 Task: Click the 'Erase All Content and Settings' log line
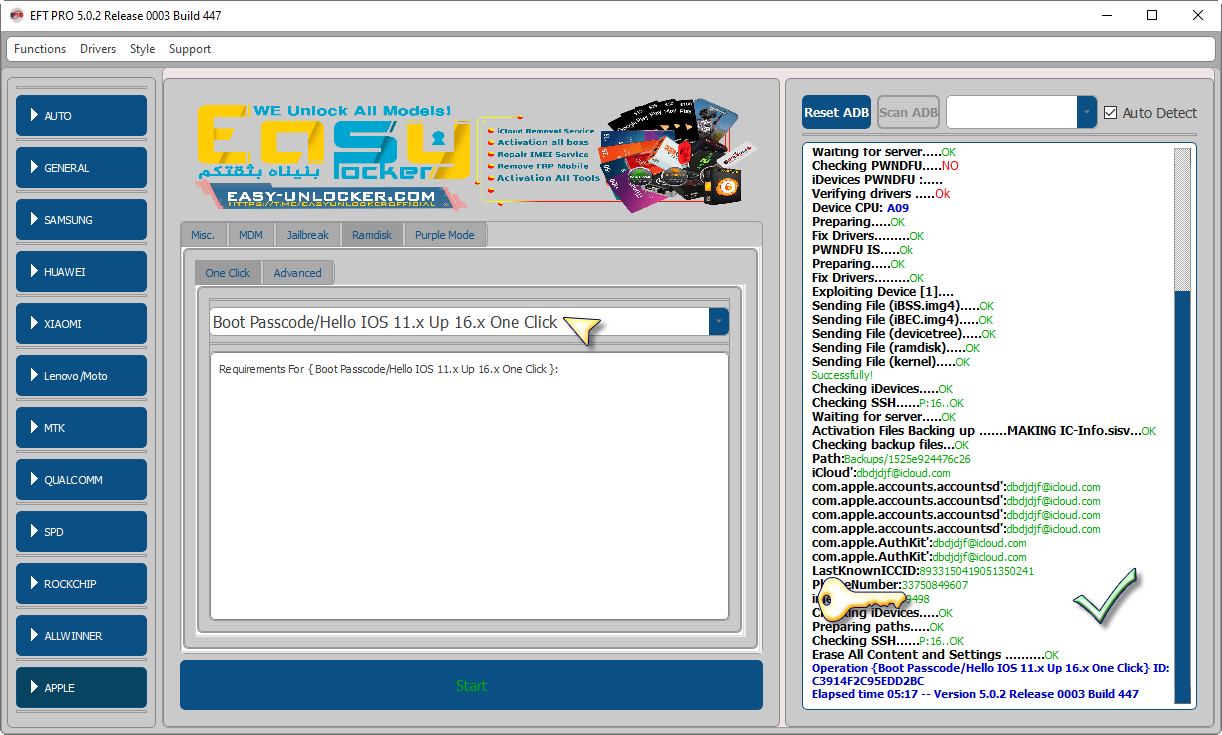935,655
